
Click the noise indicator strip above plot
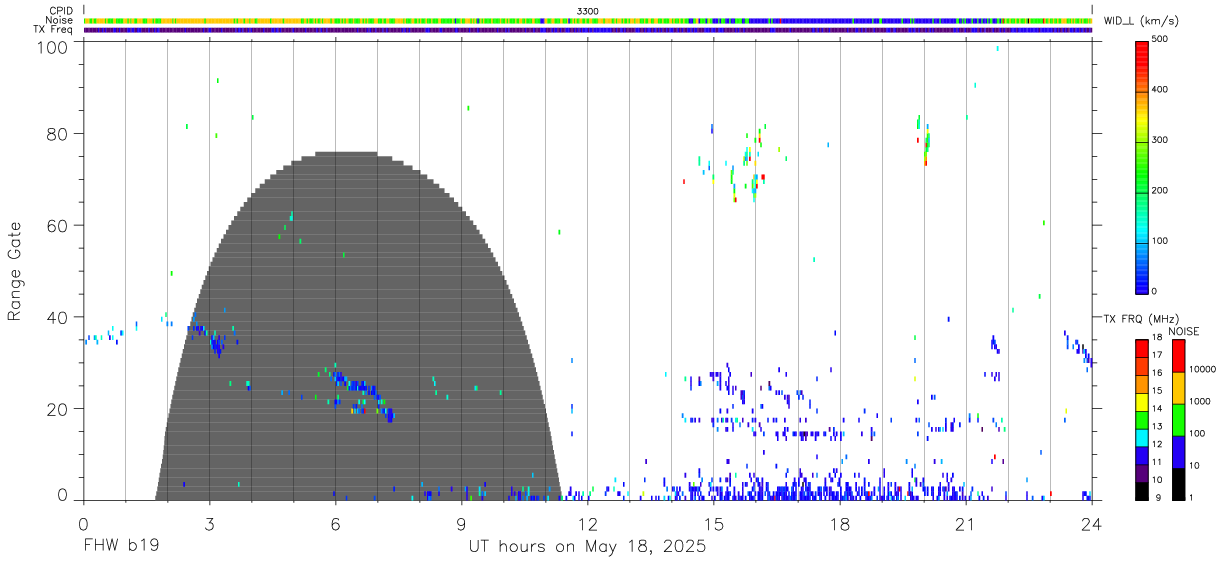[x=587, y=20]
